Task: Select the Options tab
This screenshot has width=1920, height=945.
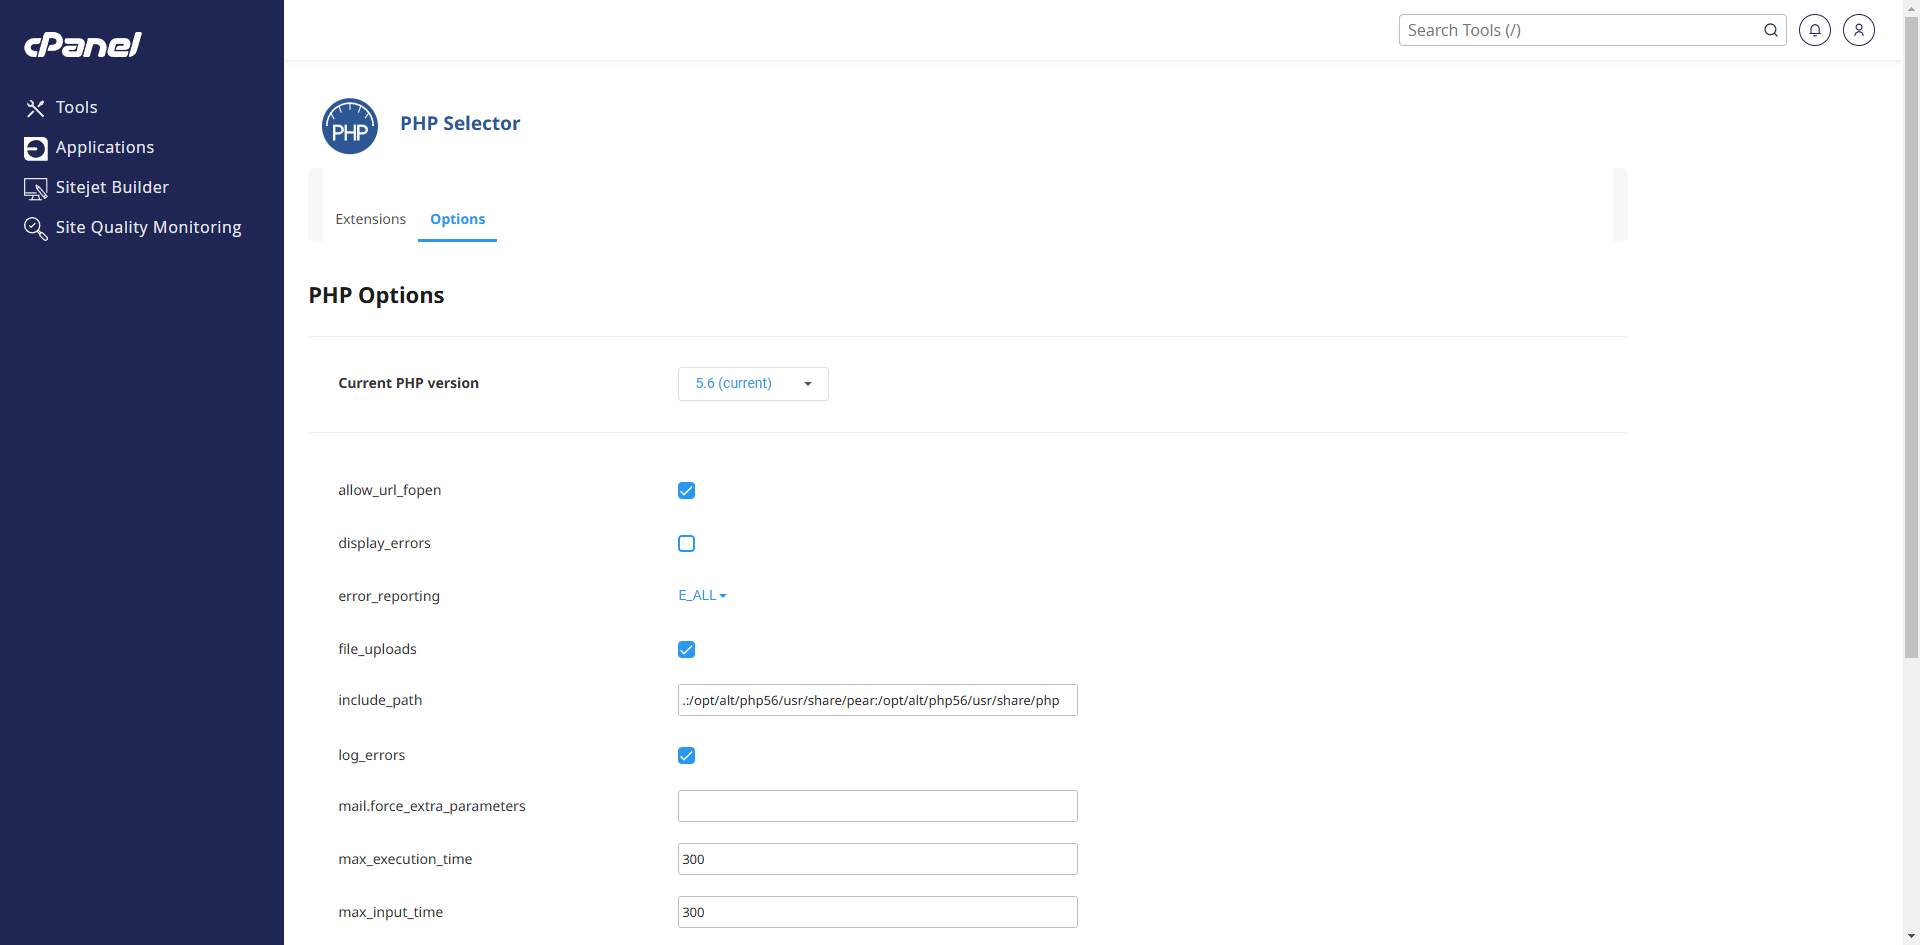Action: point(457,219)
